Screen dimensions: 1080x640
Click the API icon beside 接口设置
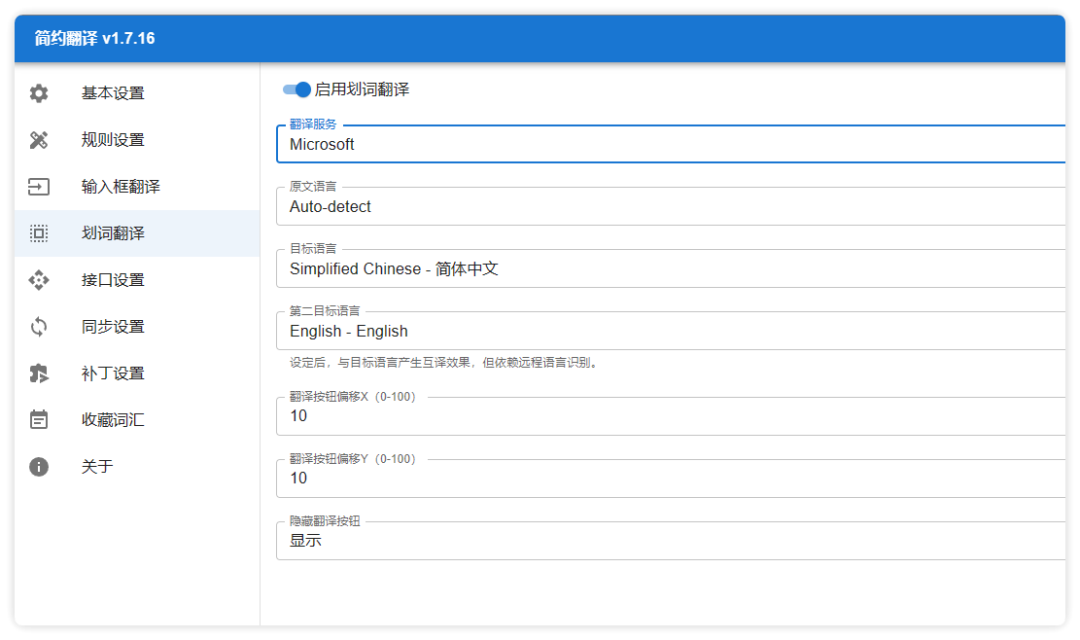(39, 280)
